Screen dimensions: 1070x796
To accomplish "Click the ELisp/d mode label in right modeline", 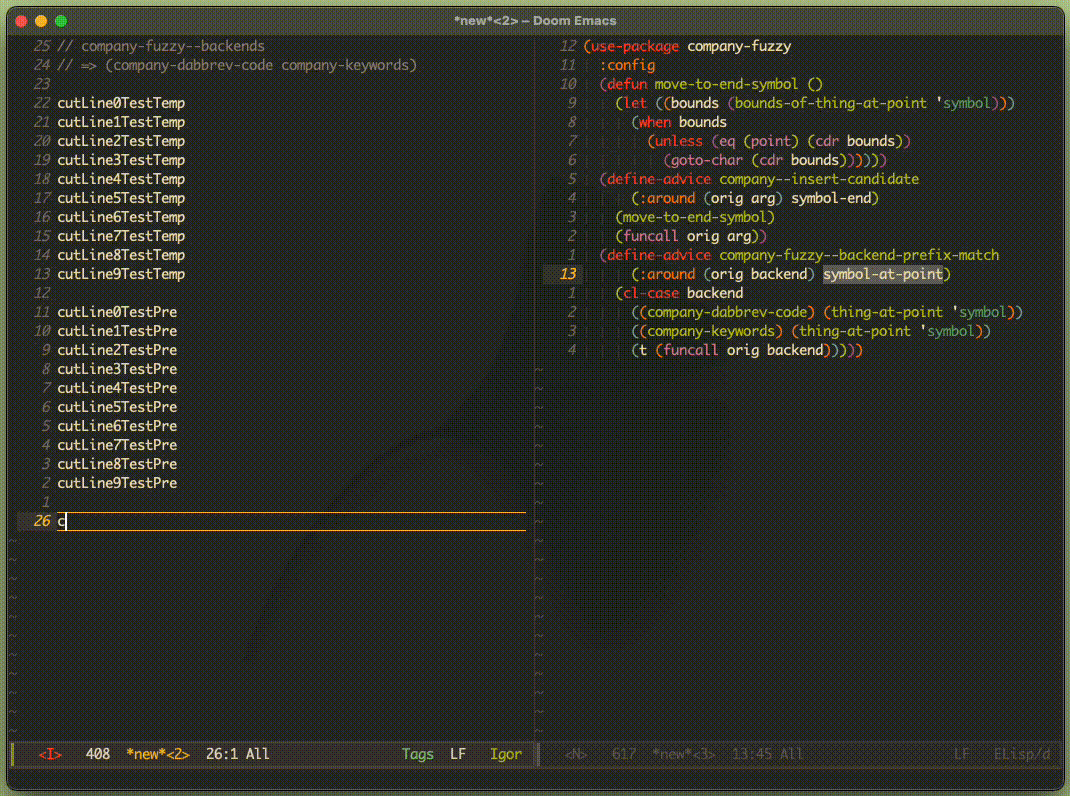I will pos(1022,754).
